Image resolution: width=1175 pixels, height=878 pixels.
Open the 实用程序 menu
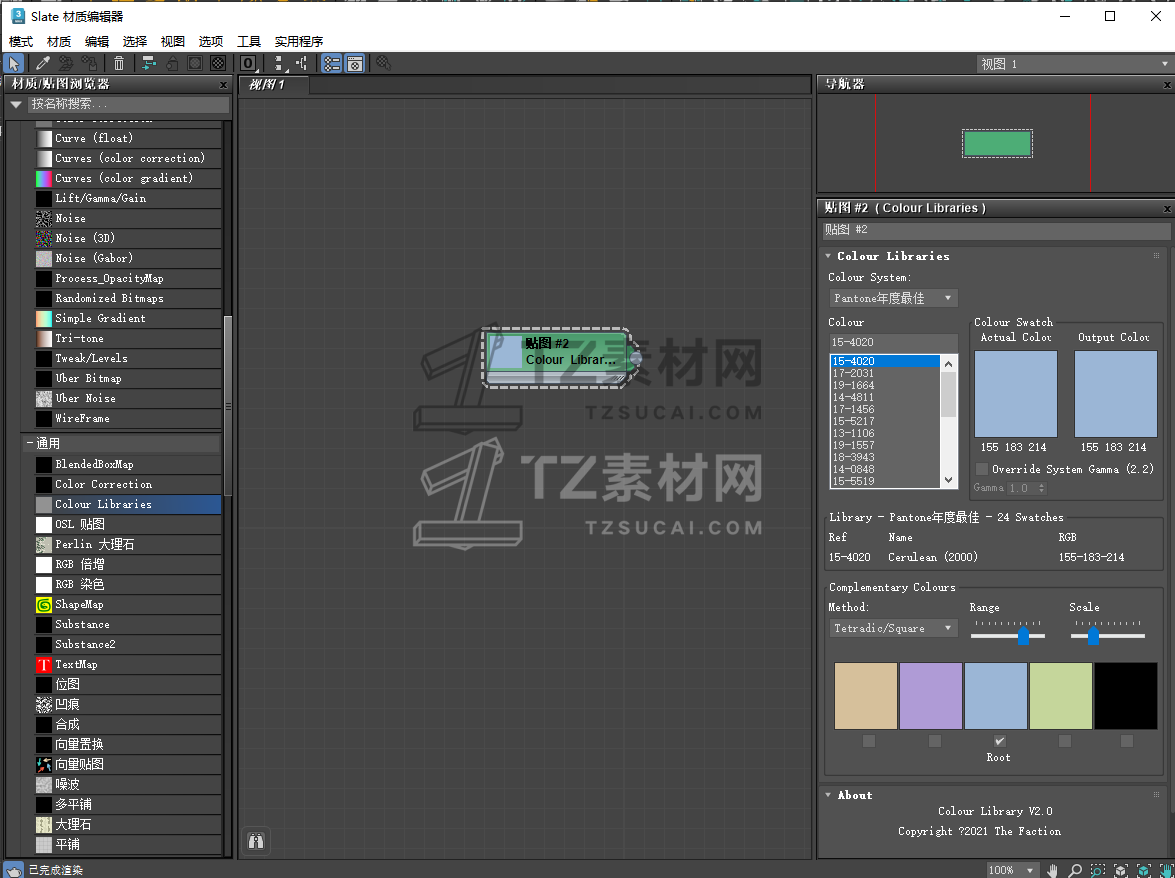tap(299, 41)
